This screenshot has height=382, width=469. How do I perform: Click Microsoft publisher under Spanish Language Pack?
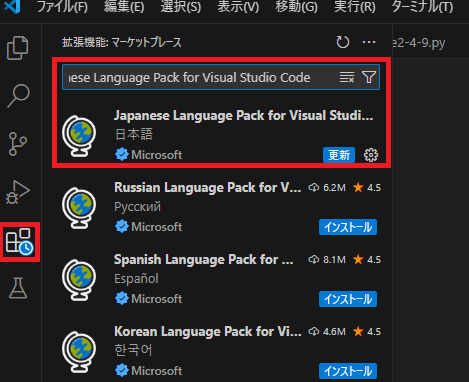[x=156, y=299]
